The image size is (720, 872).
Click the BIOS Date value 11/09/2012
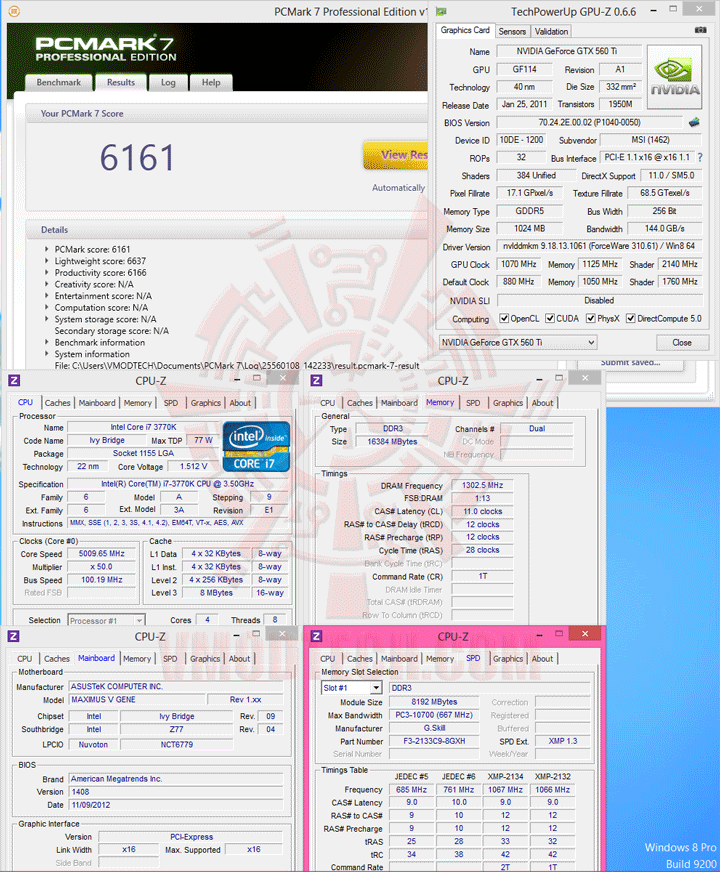[176, 805]
